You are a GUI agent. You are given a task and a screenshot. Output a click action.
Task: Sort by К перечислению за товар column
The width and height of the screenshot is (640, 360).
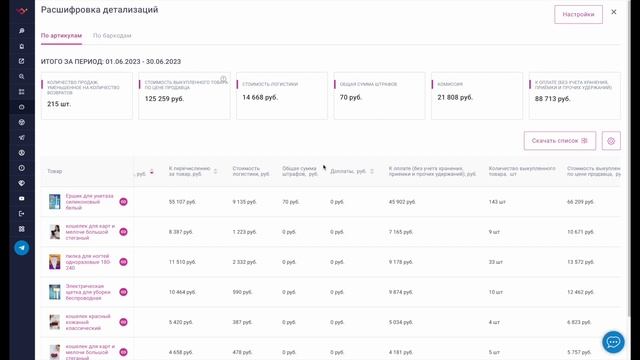tap(216, 171)
